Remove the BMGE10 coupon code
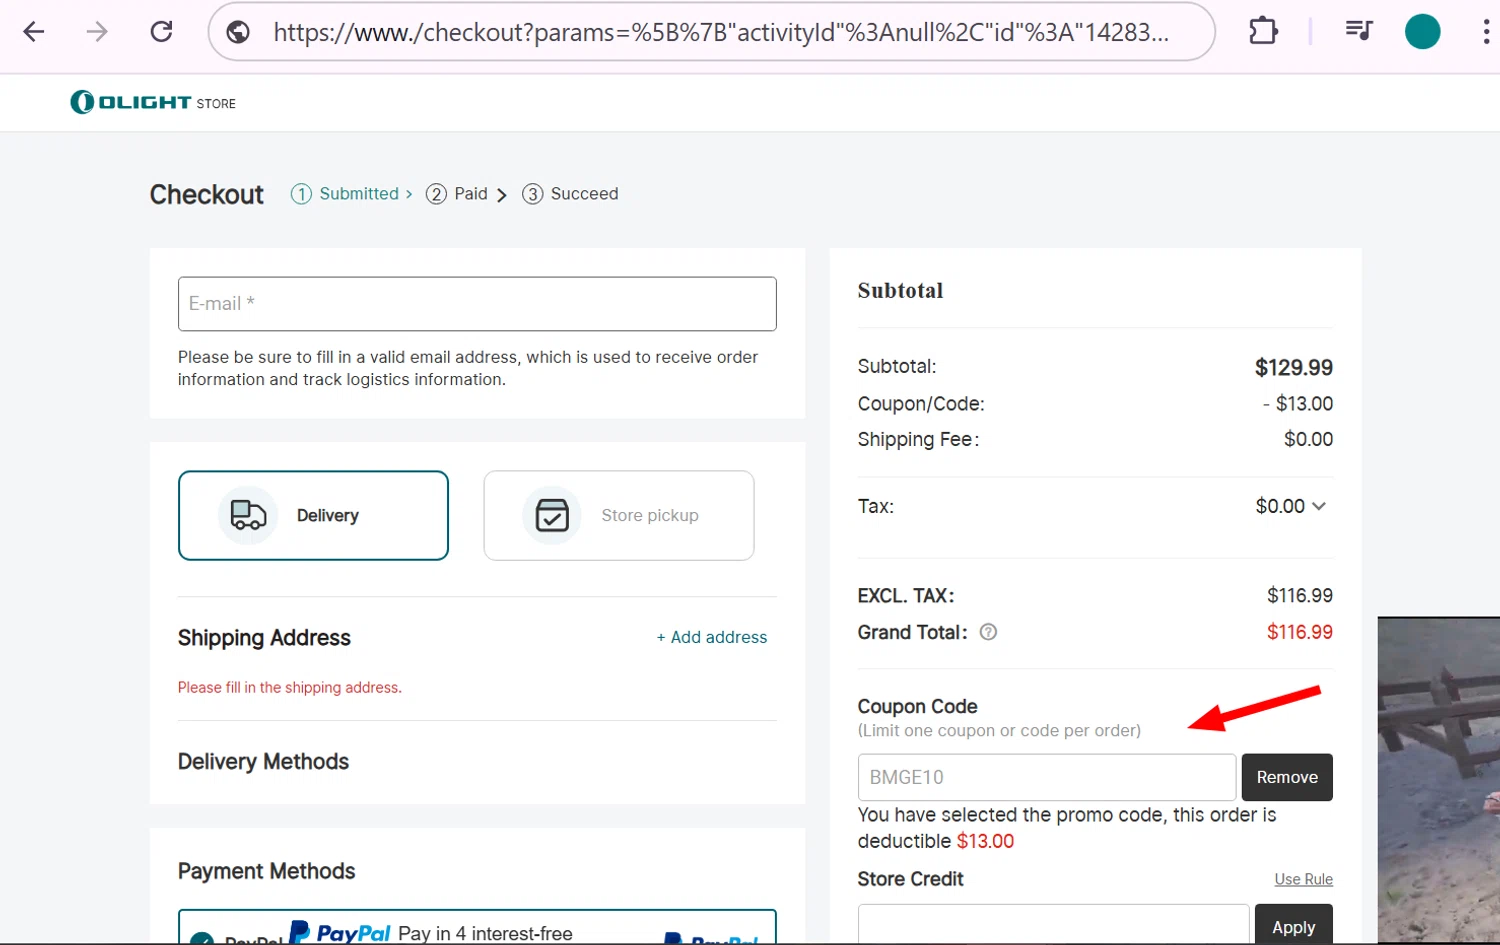 [1287, 777]
